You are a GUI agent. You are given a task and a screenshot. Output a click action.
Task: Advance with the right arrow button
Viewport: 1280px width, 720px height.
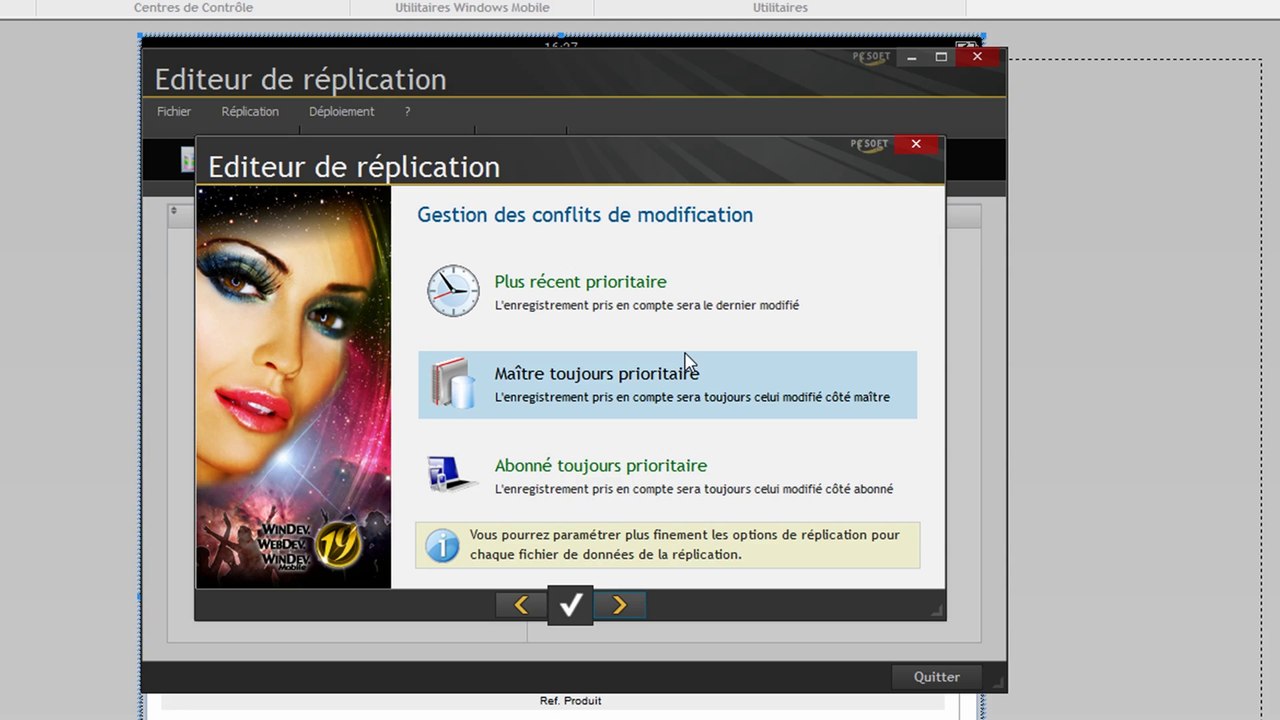pyautogui.click(x=619, y=605)
